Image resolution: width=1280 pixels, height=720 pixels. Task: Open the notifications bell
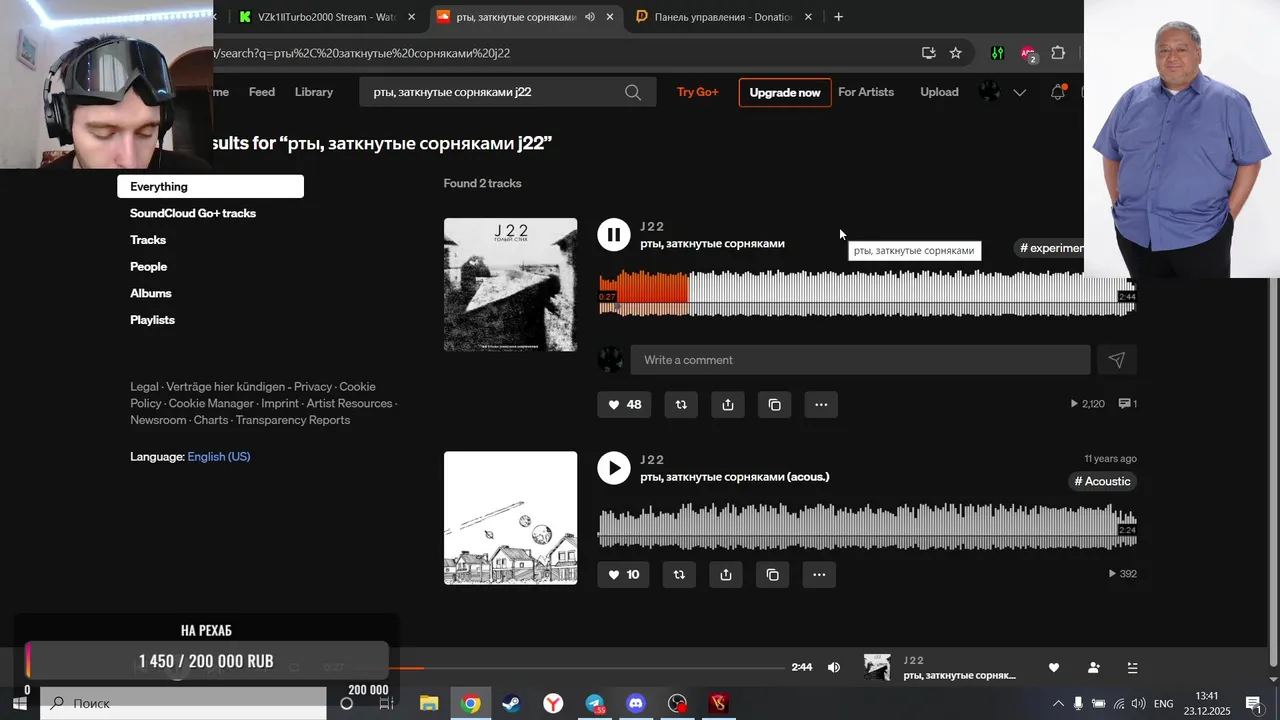coord(1058,92)
